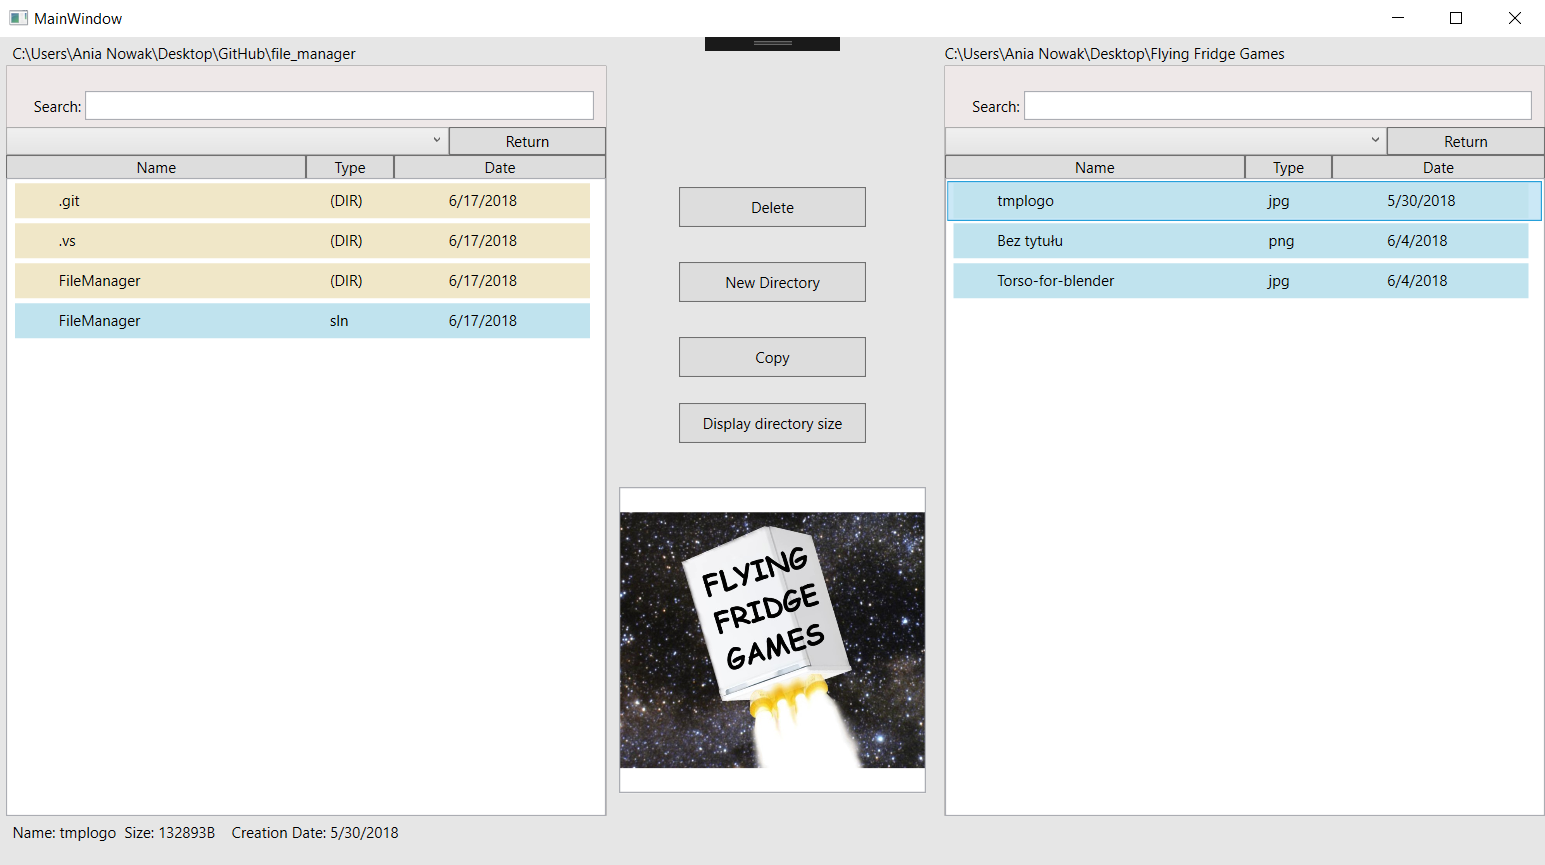Sort left pane by Date column
The width and height of the screenshot is (1545, 865).
coord(500,167)
